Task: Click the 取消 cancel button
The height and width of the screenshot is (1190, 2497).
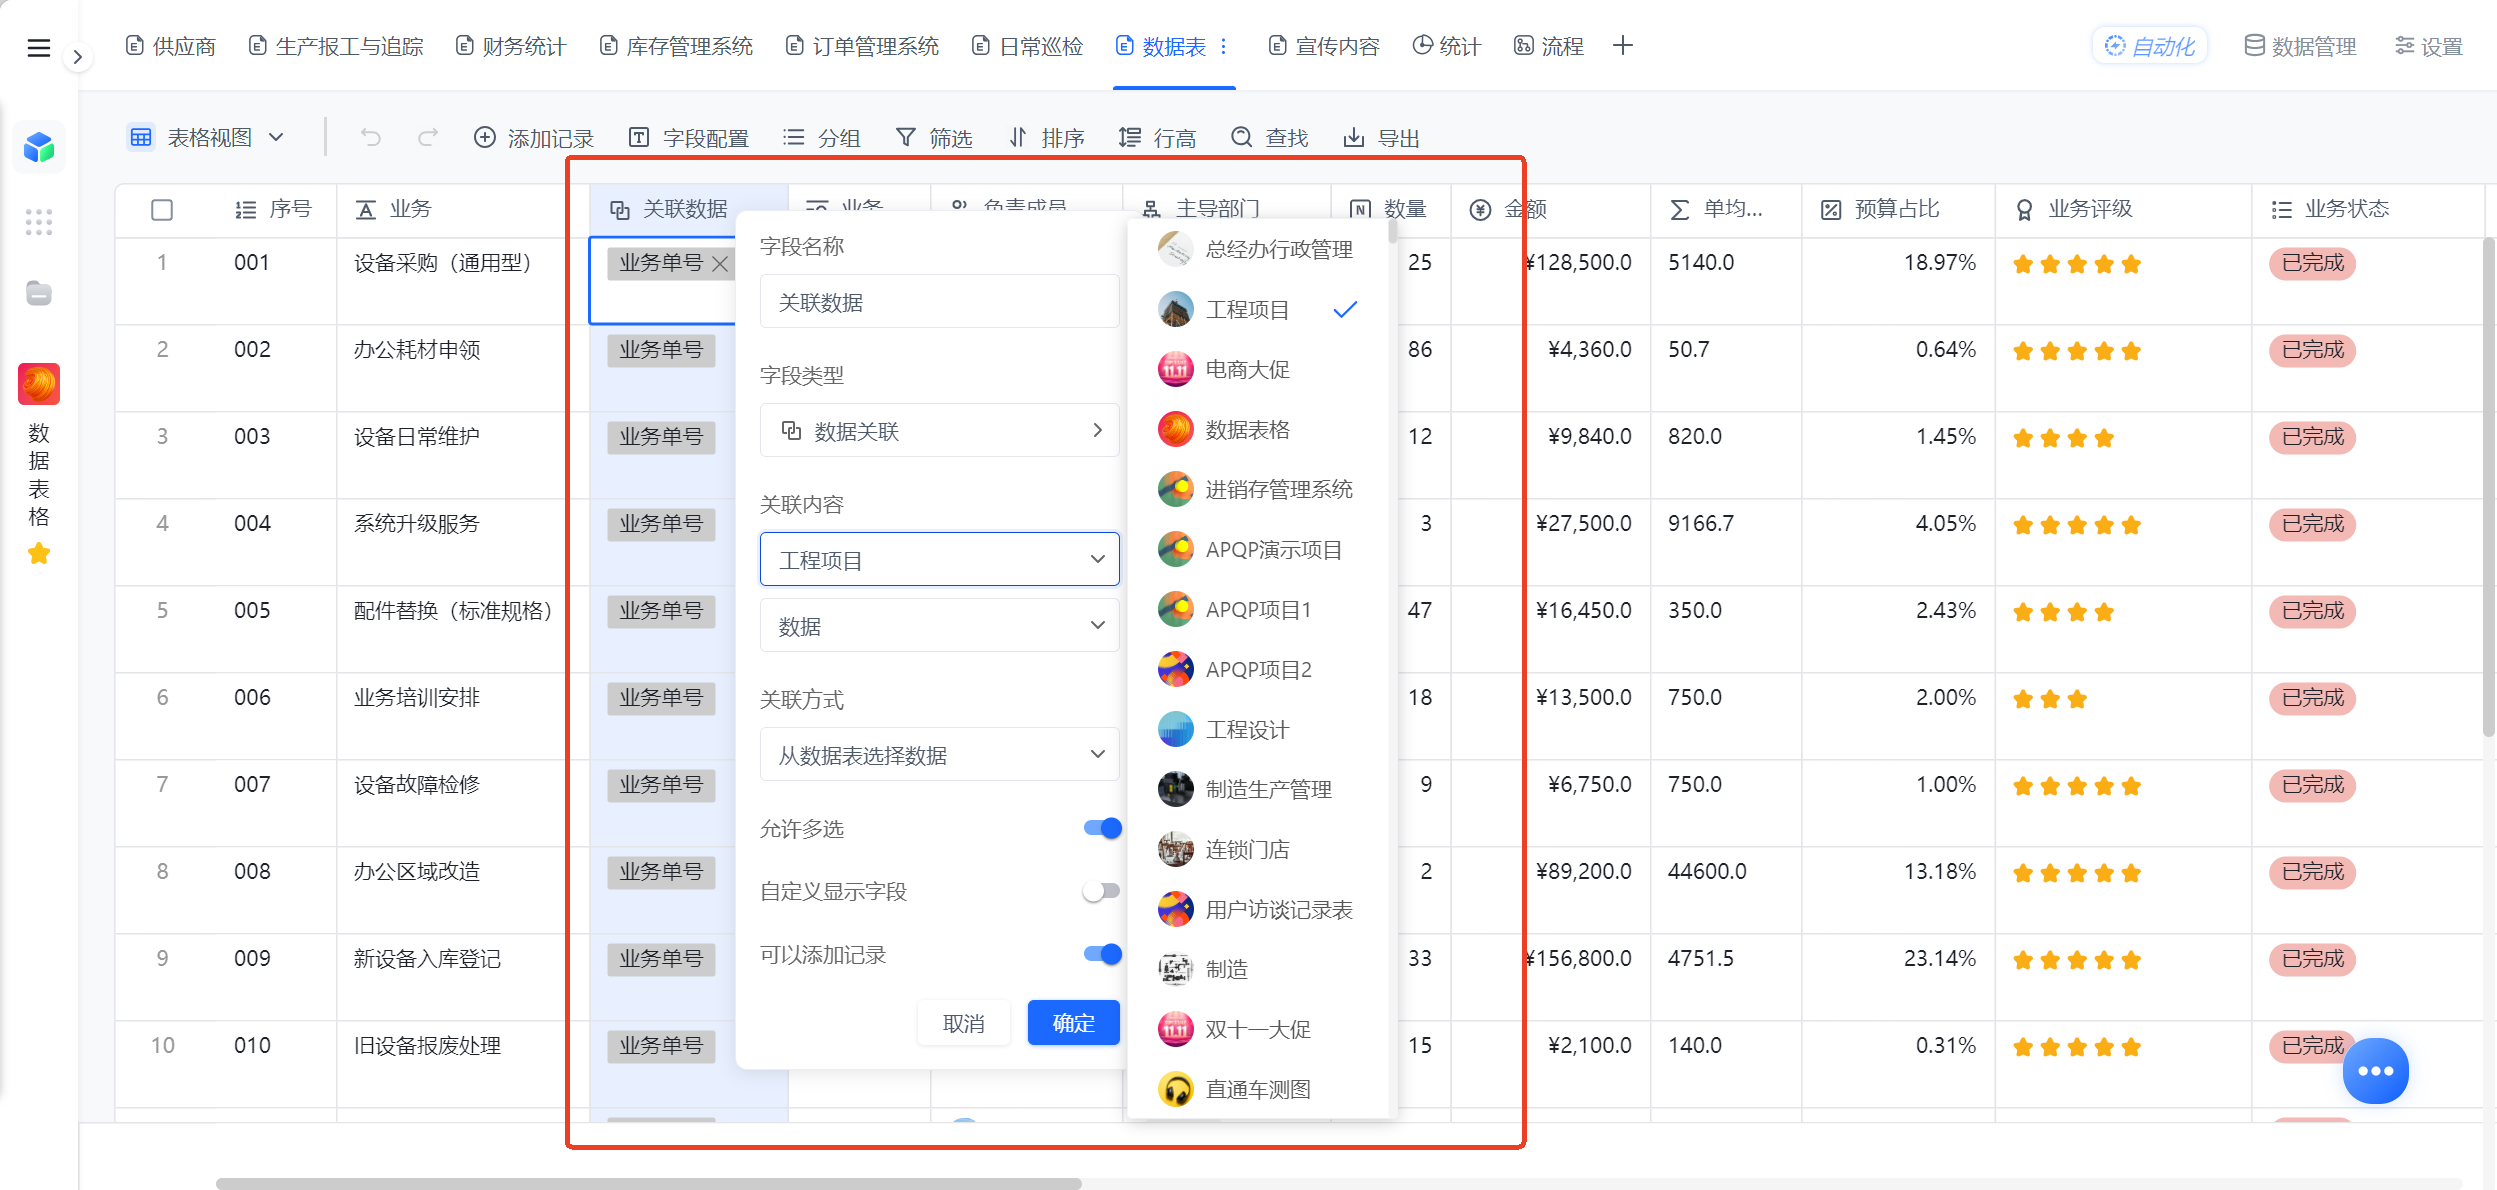Action: pos(963,1023)
